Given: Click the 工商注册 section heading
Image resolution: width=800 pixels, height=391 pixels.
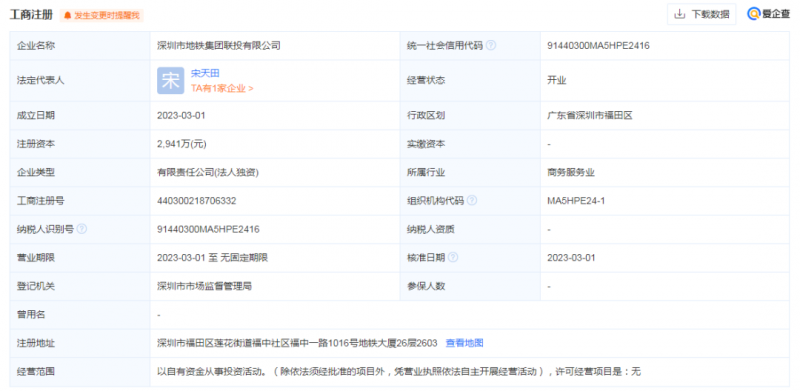Looking at the screenshot, I should click(x=31, y=15).
